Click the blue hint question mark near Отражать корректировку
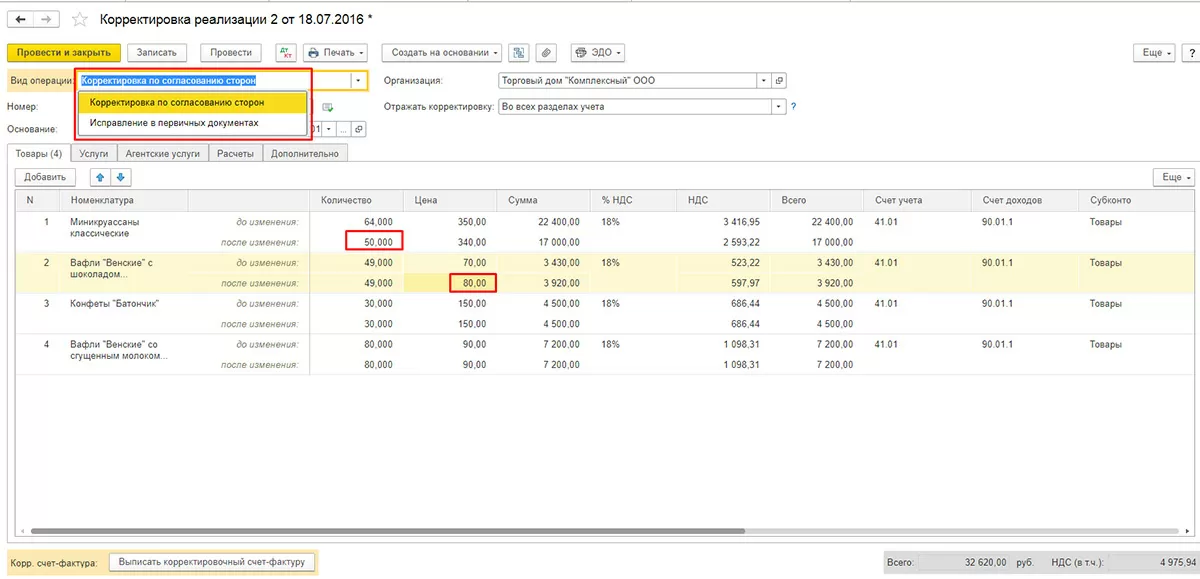Screen dimensions: 1200x579 pos(793,106)
